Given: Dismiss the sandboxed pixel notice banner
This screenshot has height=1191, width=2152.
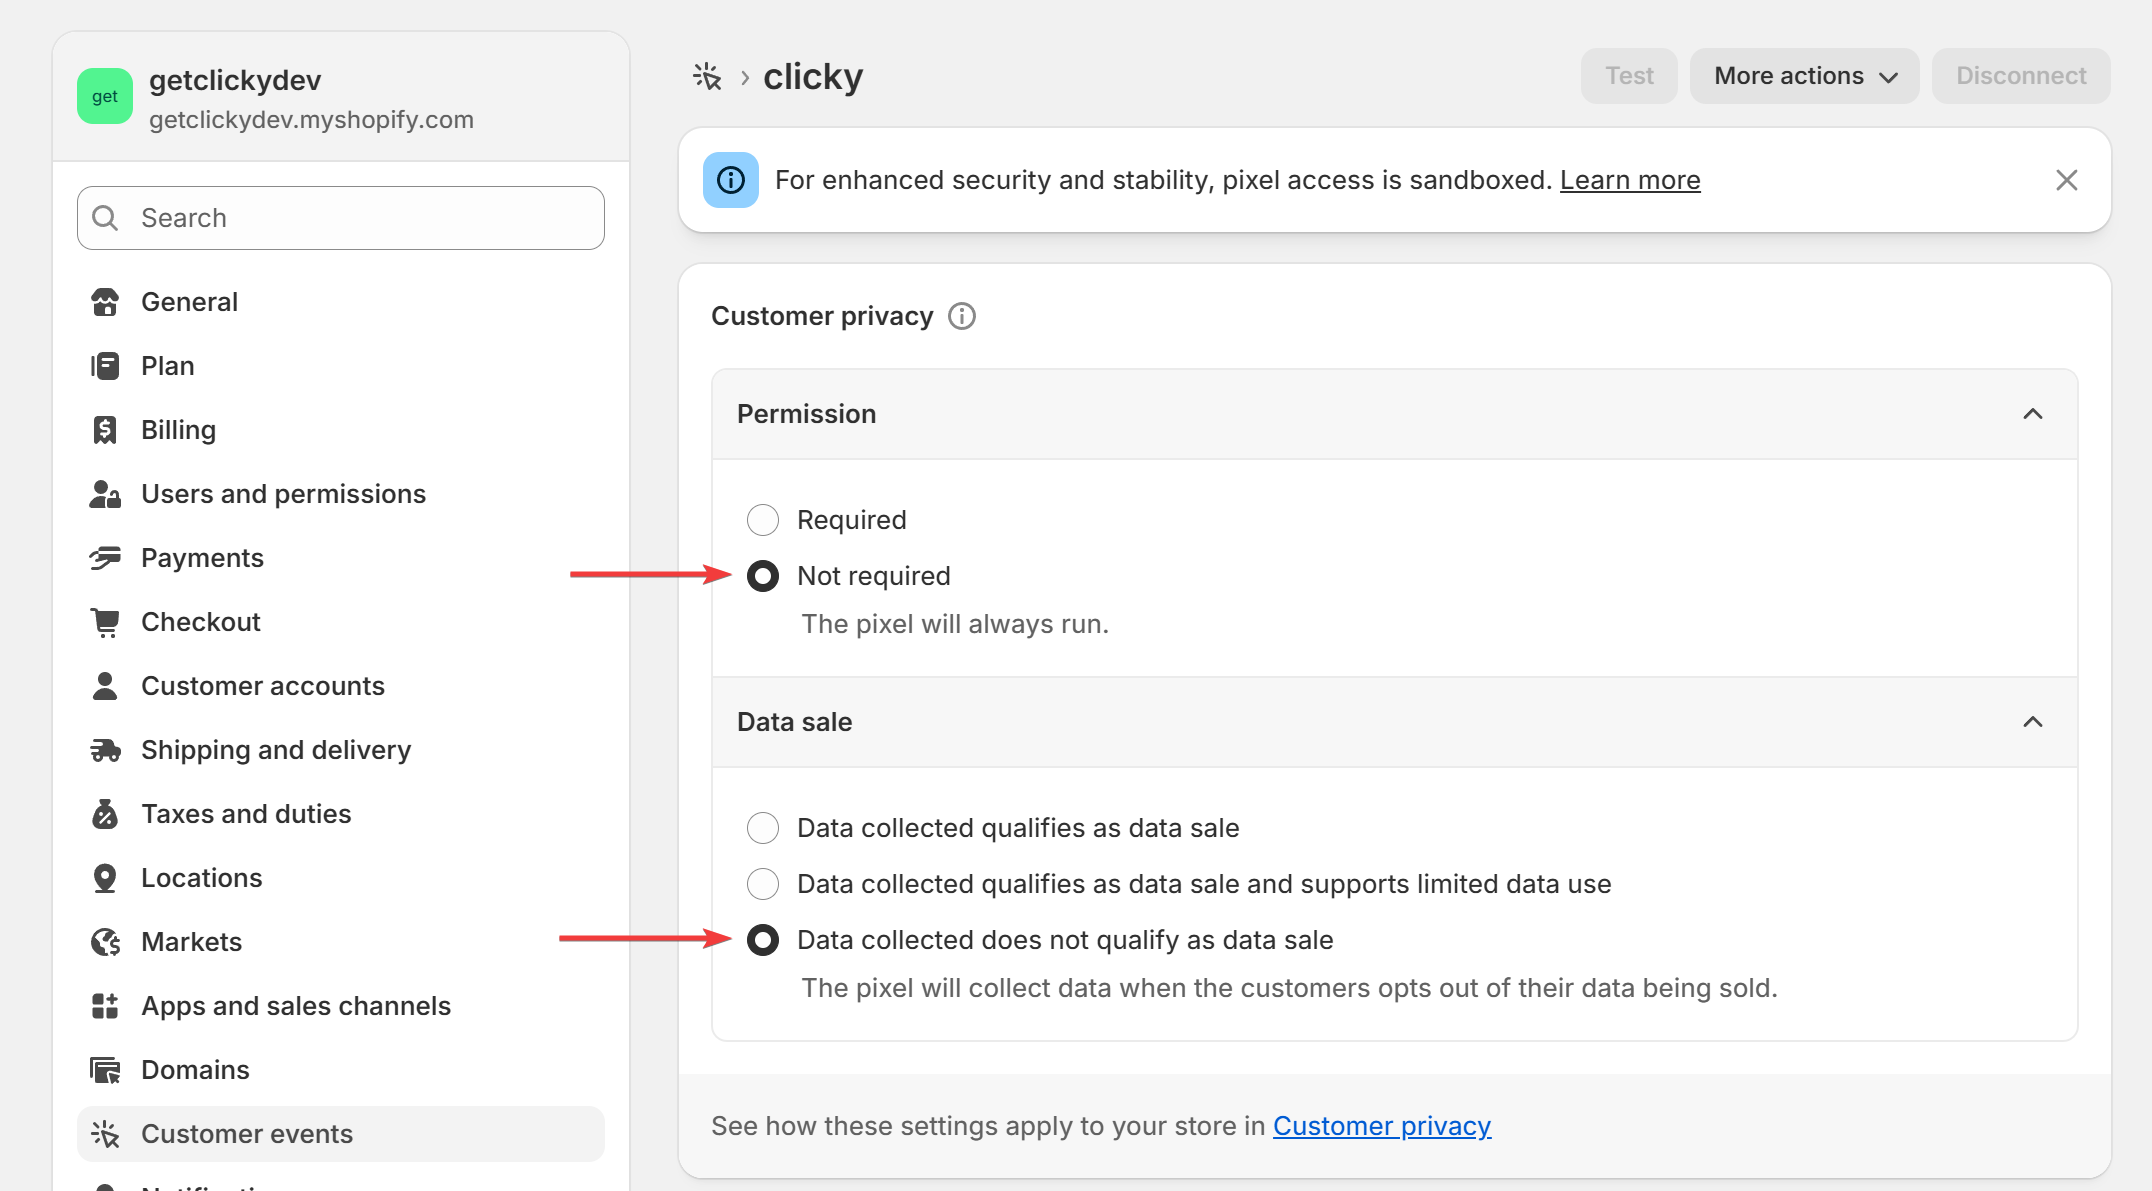Looking at the screenshot, I should (x=2066, y=180).
